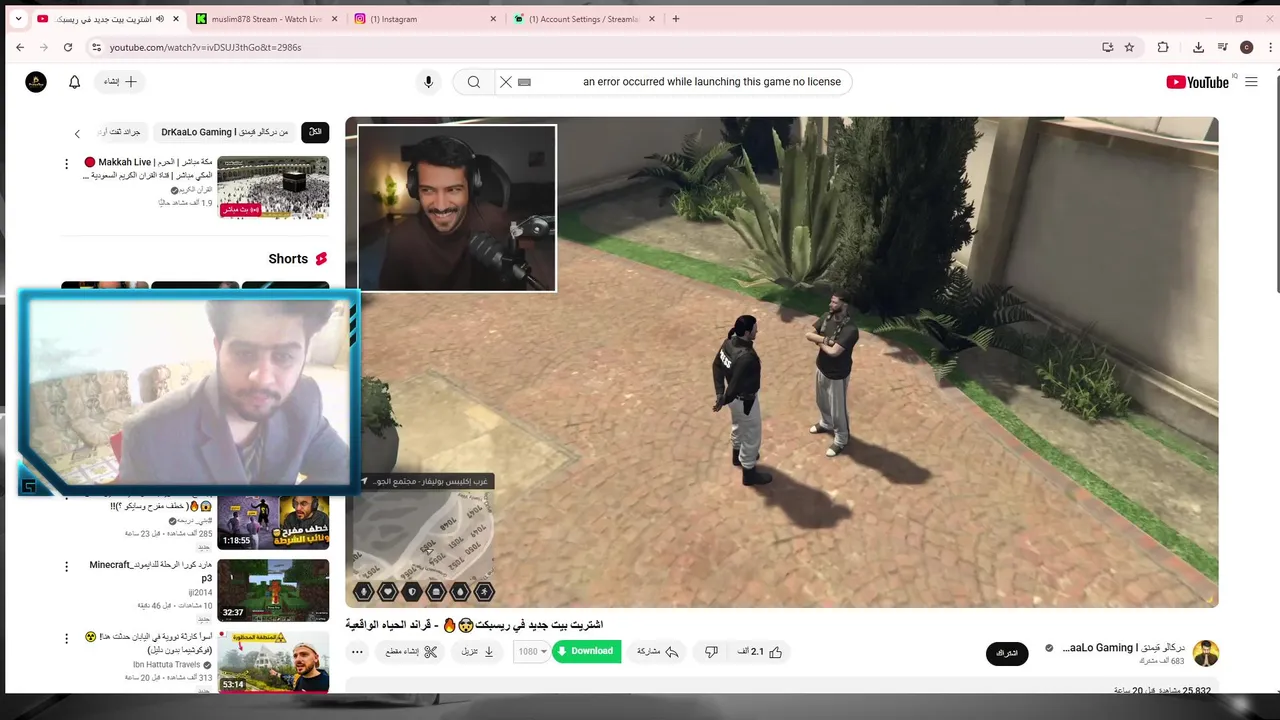This screenshot has width=1280, height=720.
Task: Open the Minecraft 32:37 video thumbnail
Action: [x=273, y=590]
